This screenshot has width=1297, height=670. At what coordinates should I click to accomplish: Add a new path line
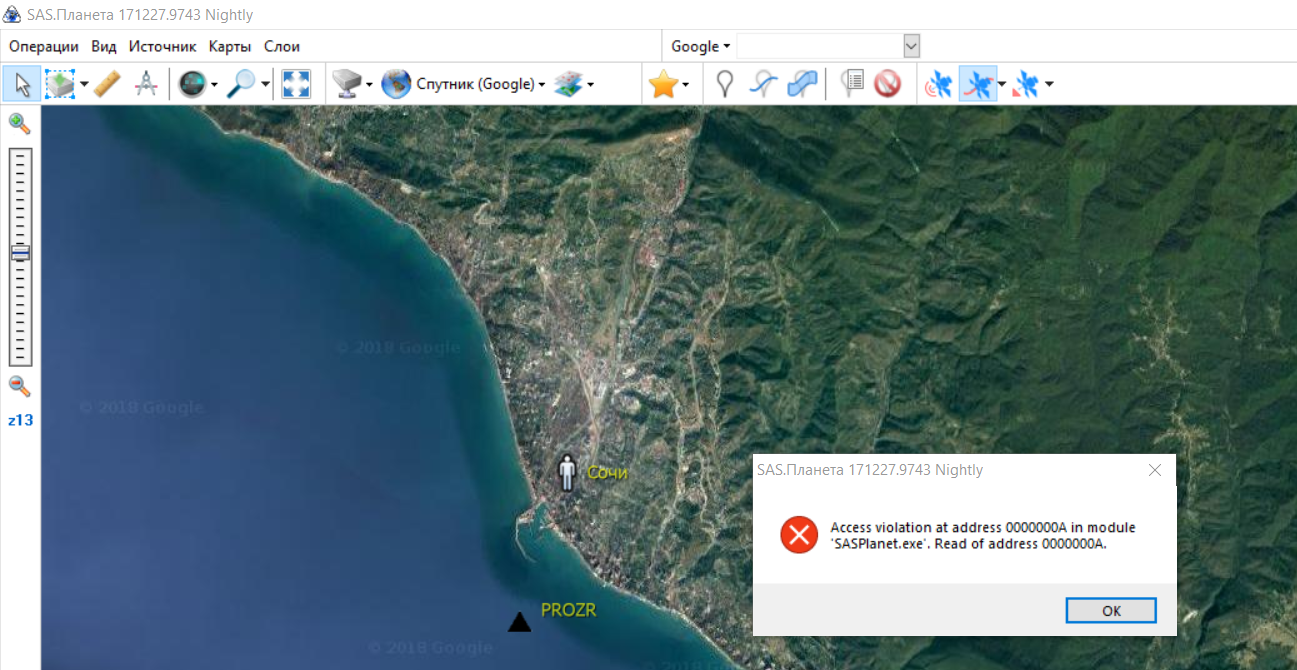763,84
